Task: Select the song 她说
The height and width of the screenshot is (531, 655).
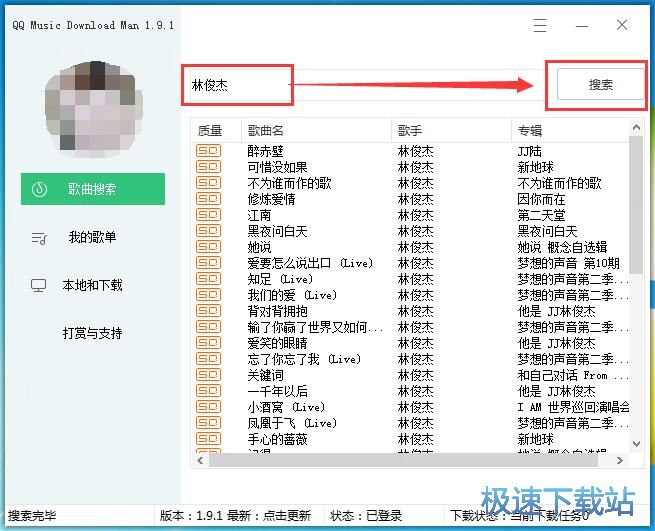Action: (259, 247)
